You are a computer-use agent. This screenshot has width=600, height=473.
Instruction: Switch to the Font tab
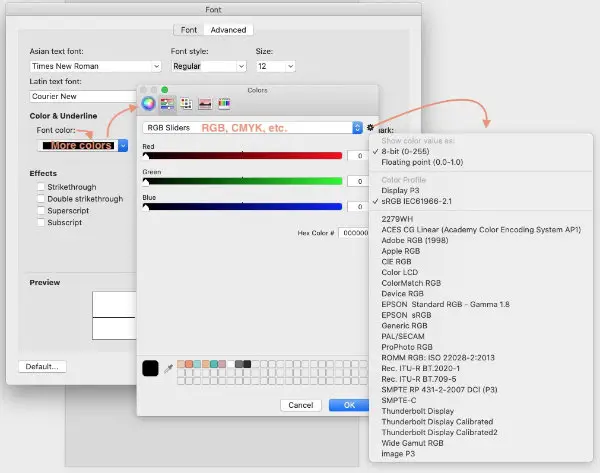(189, 30)
